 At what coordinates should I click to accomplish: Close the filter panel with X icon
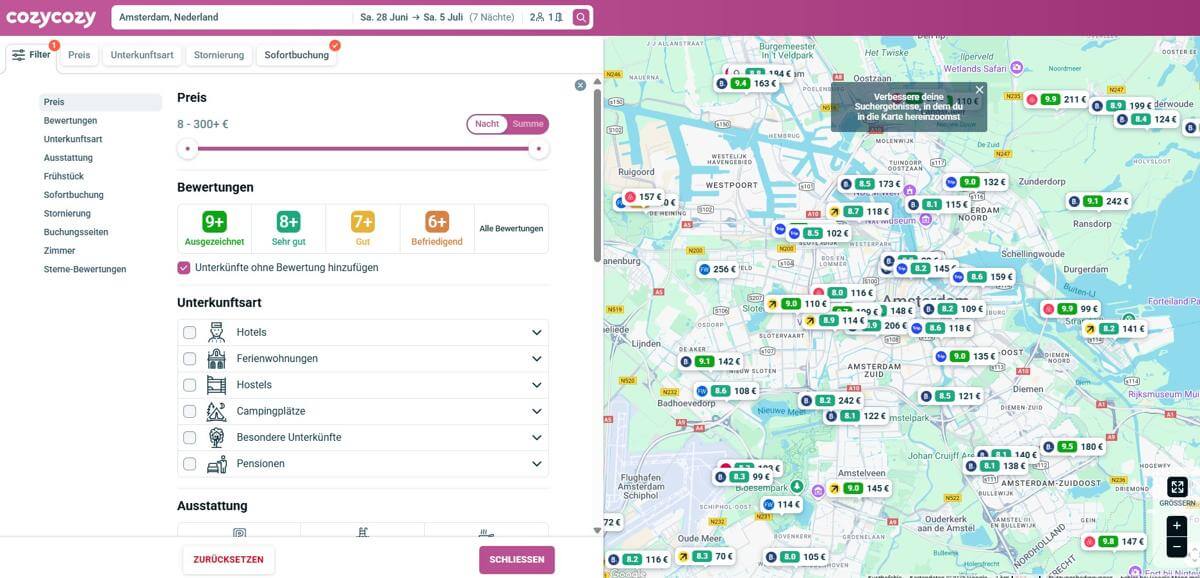click(580, 85)
